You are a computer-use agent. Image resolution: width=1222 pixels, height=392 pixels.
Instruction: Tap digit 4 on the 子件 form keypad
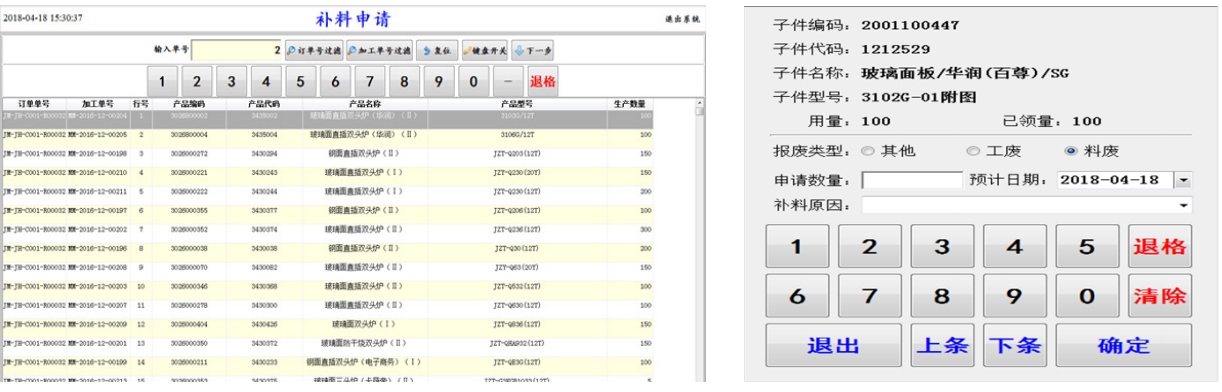[1014, 247]
